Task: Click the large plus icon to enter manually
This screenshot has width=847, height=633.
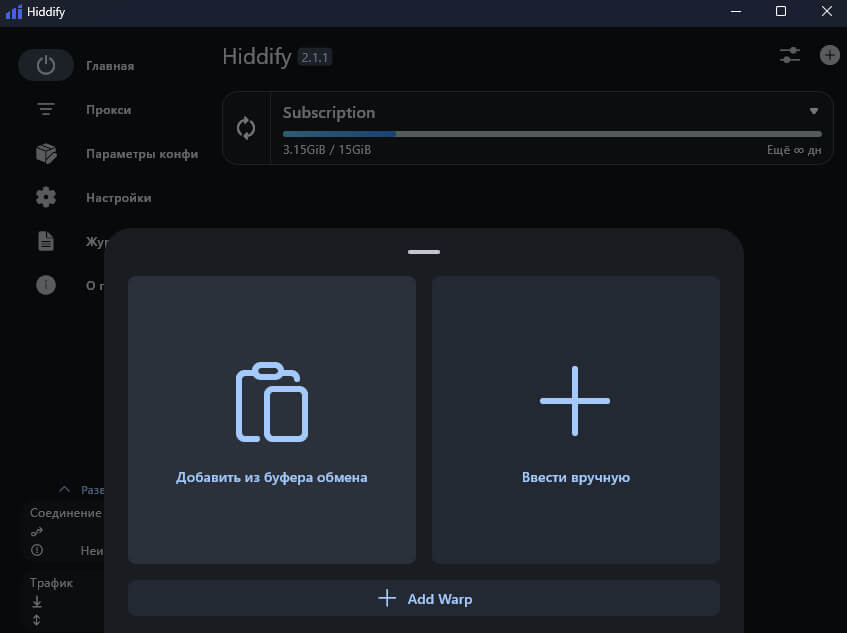Action: point(575,401)
